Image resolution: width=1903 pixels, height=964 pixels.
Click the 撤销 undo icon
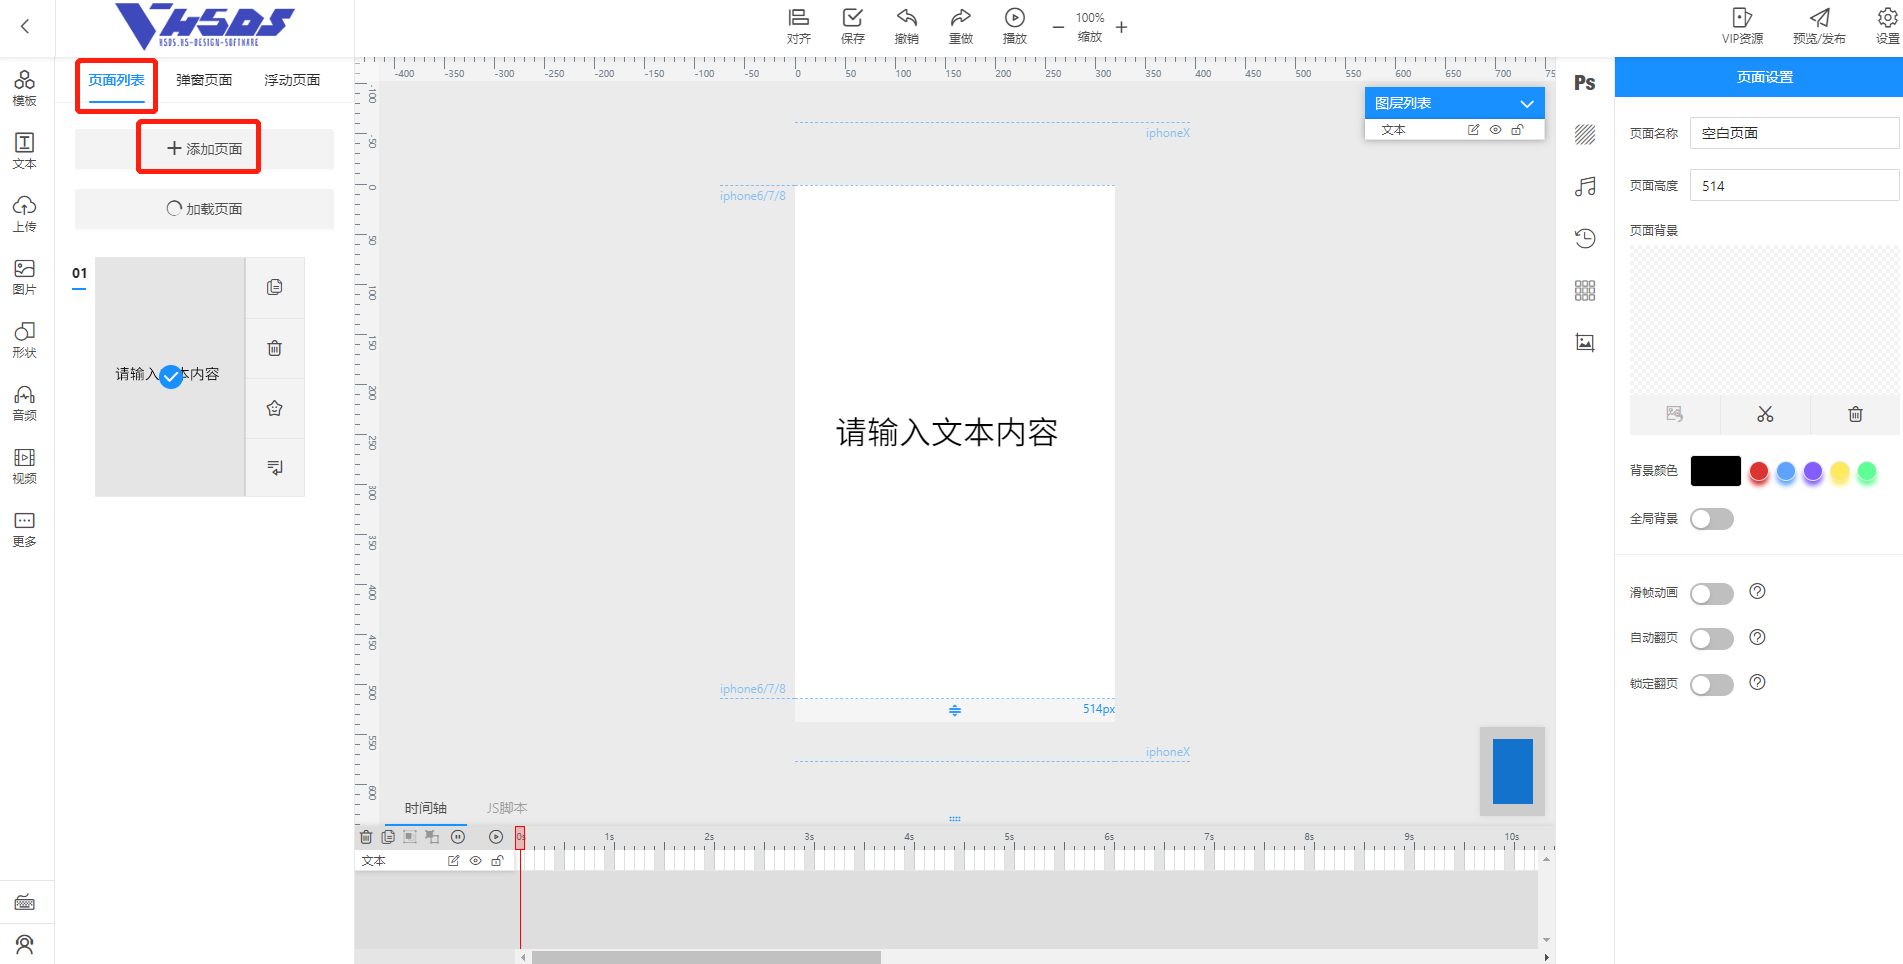(906, 26)
